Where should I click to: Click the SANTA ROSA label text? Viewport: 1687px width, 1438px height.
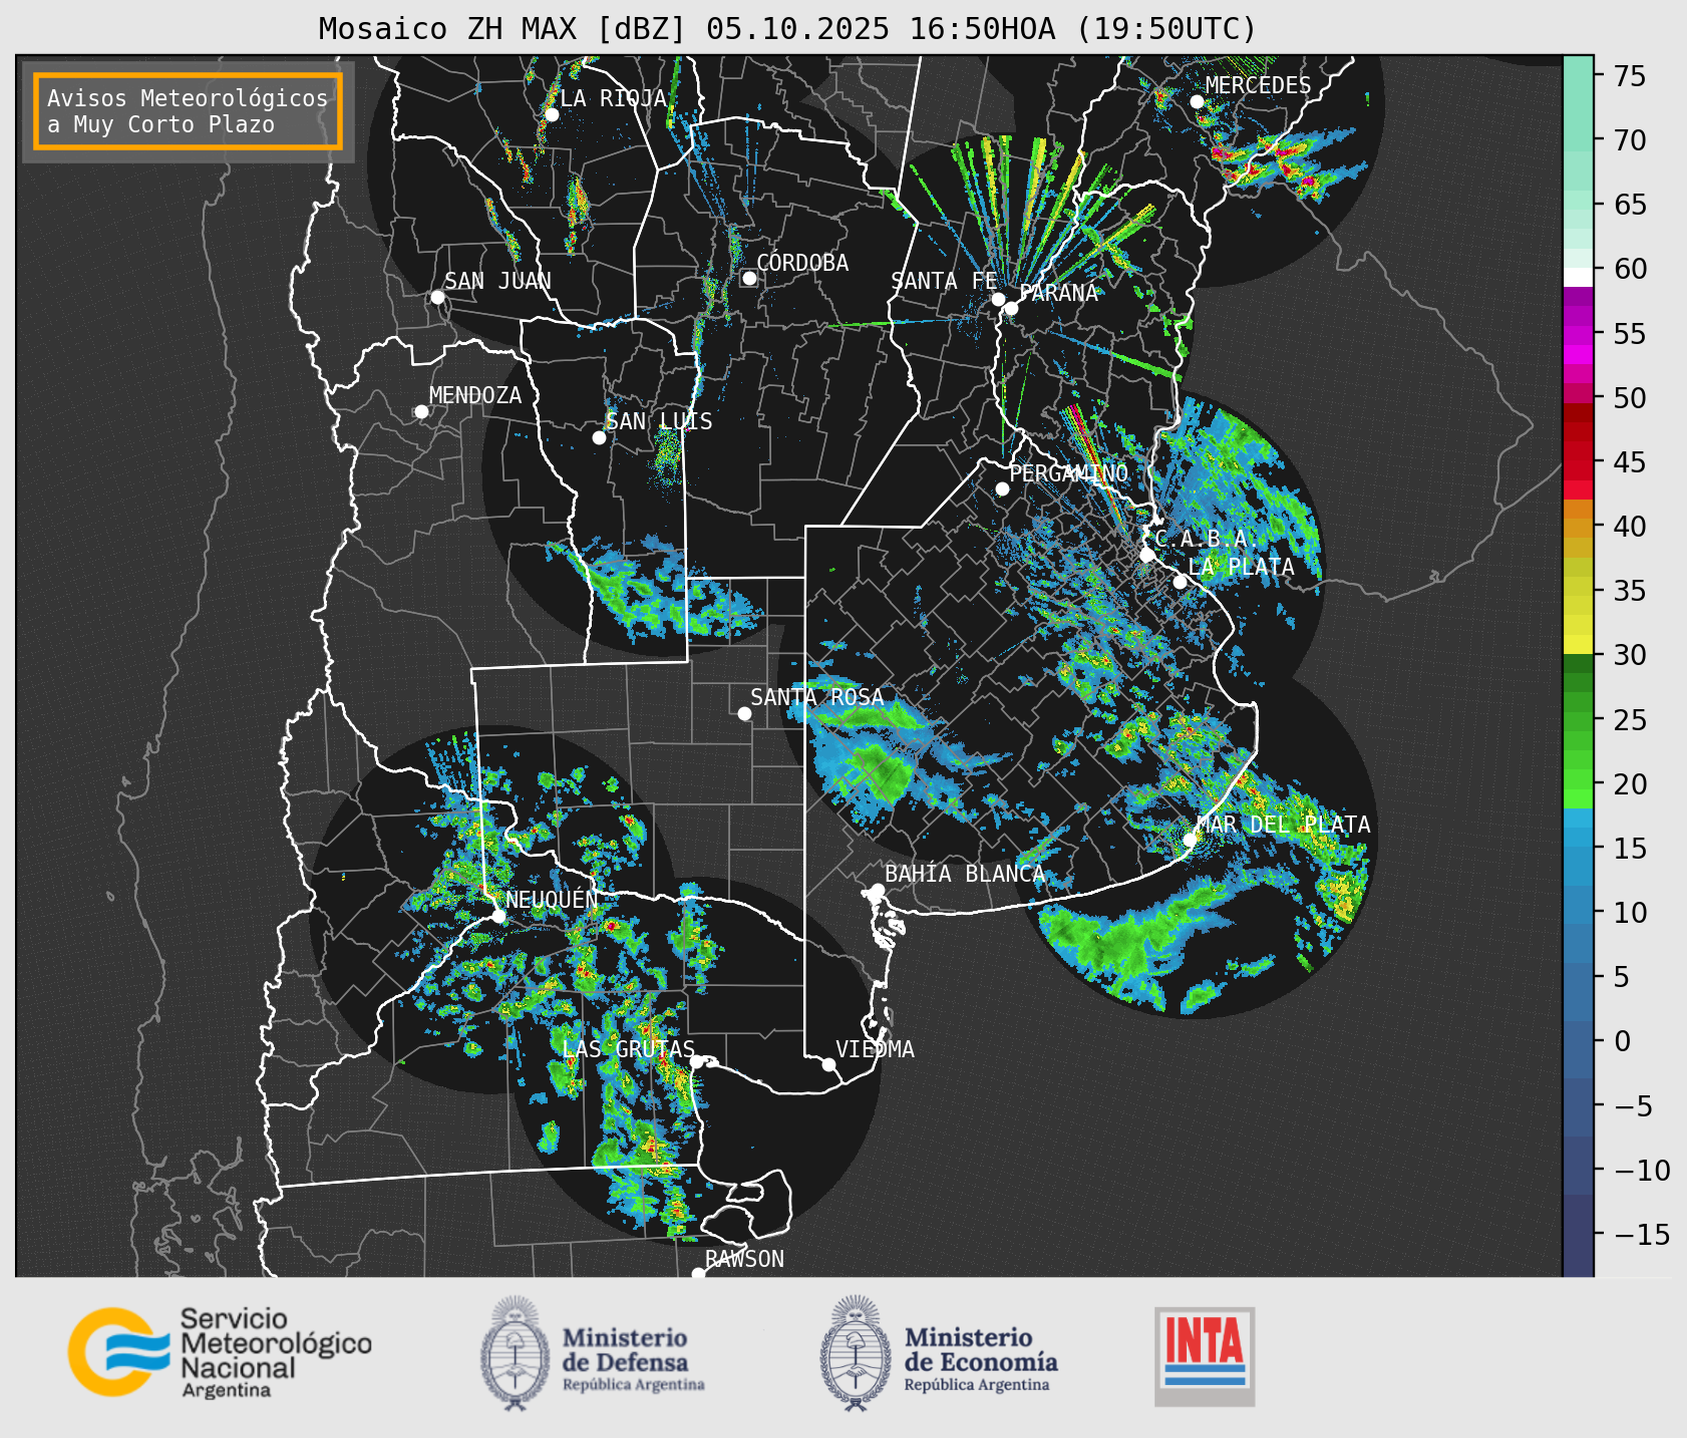tap(817, 698)
